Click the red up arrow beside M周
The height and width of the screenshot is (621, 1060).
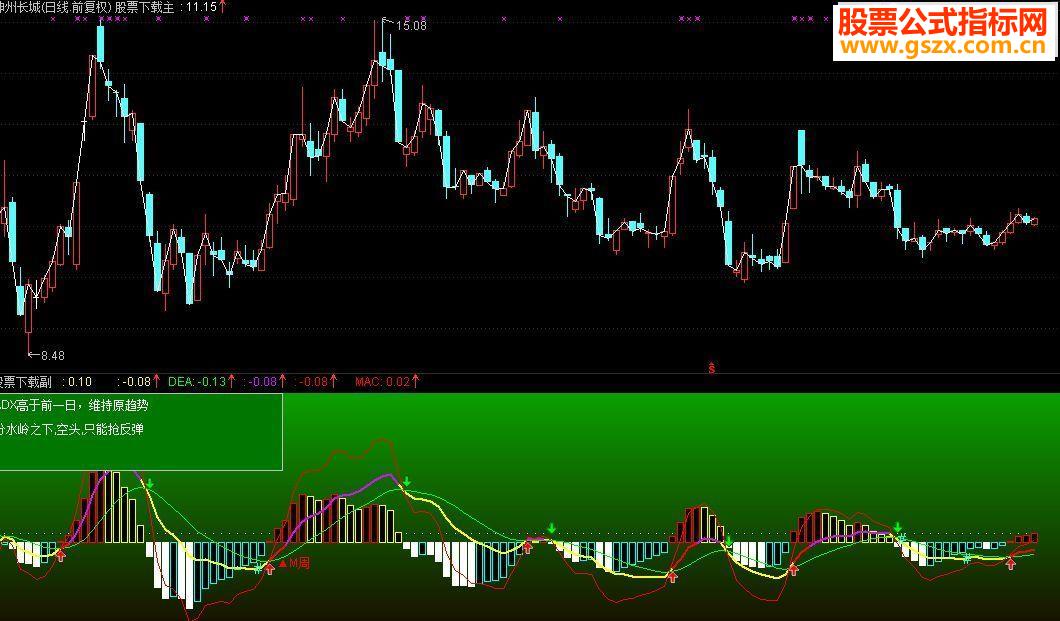[269, 568]
